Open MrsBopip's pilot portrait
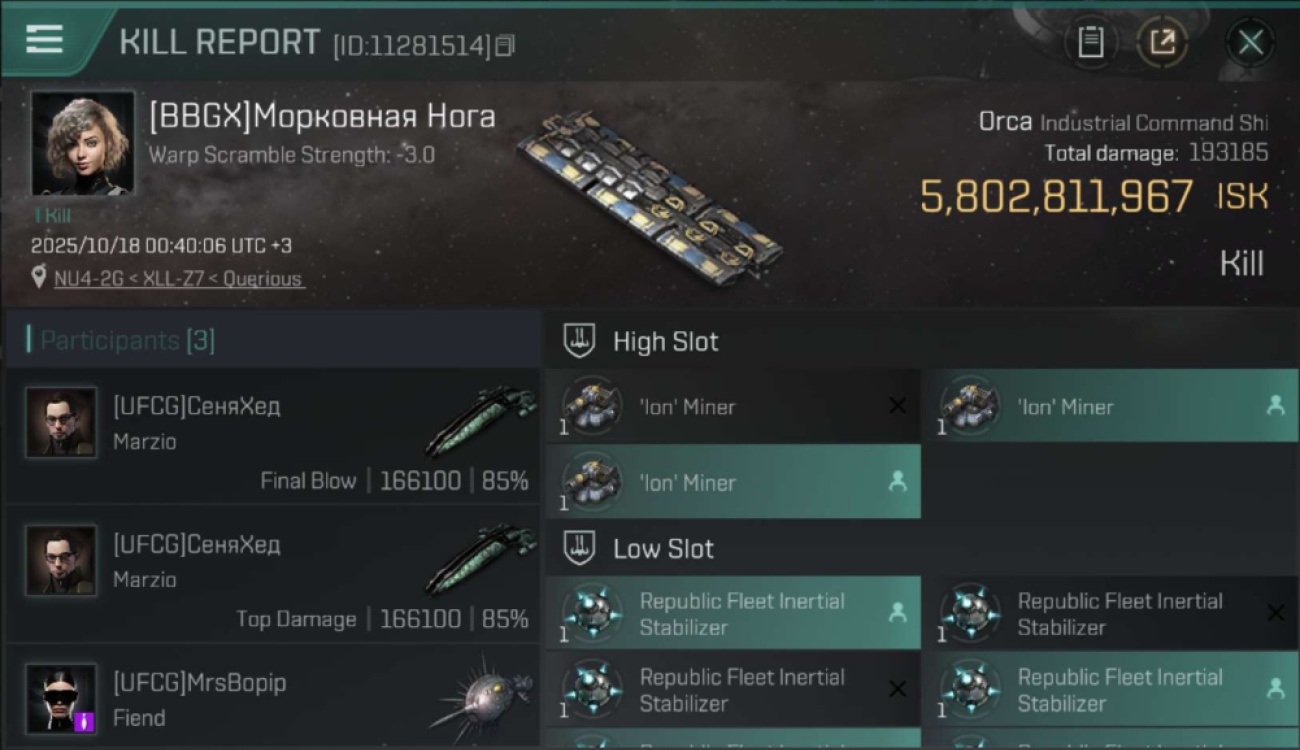This screenshot has width=1300, height=750. (61, 698)
